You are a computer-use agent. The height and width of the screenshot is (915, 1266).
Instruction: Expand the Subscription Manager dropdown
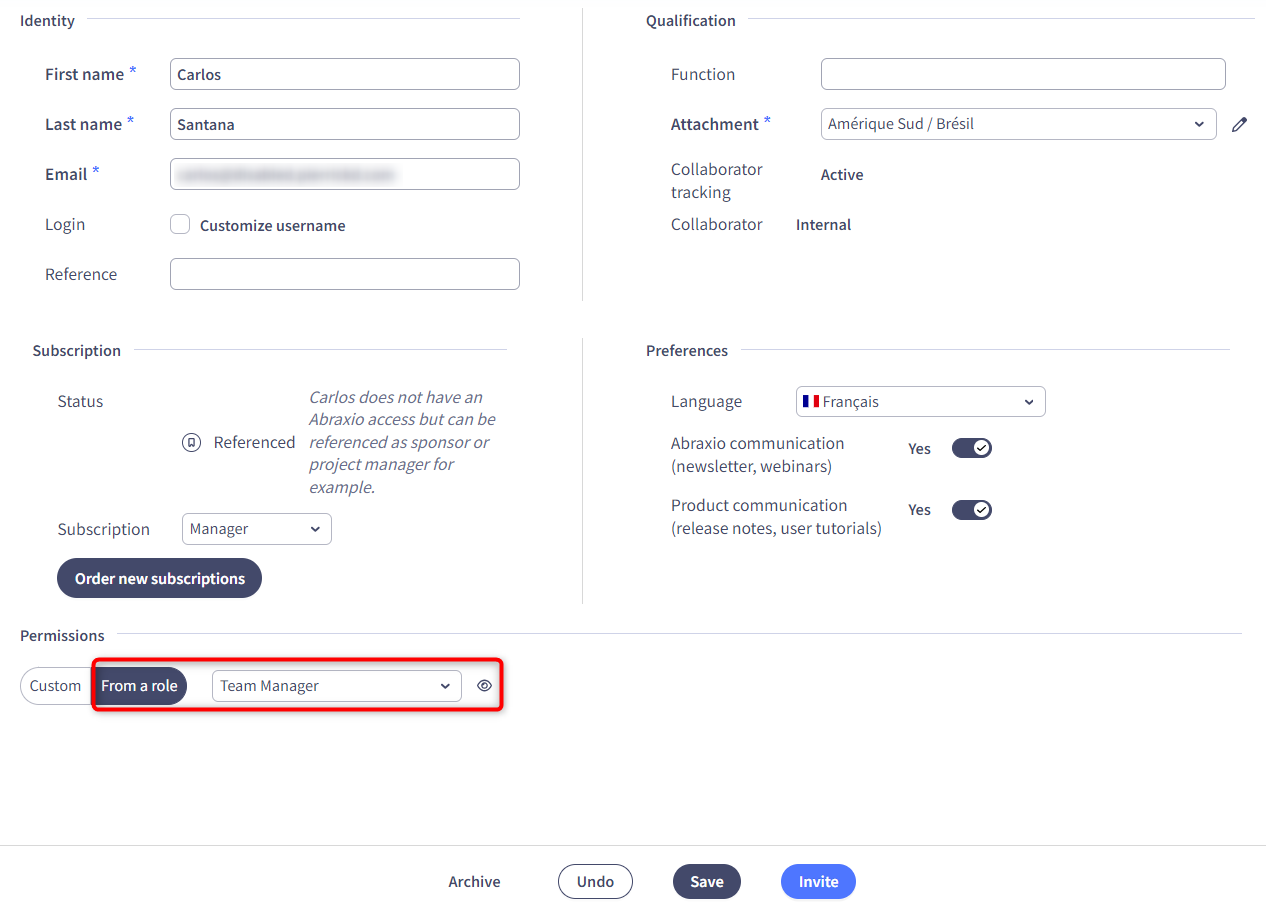pos(256,529)
